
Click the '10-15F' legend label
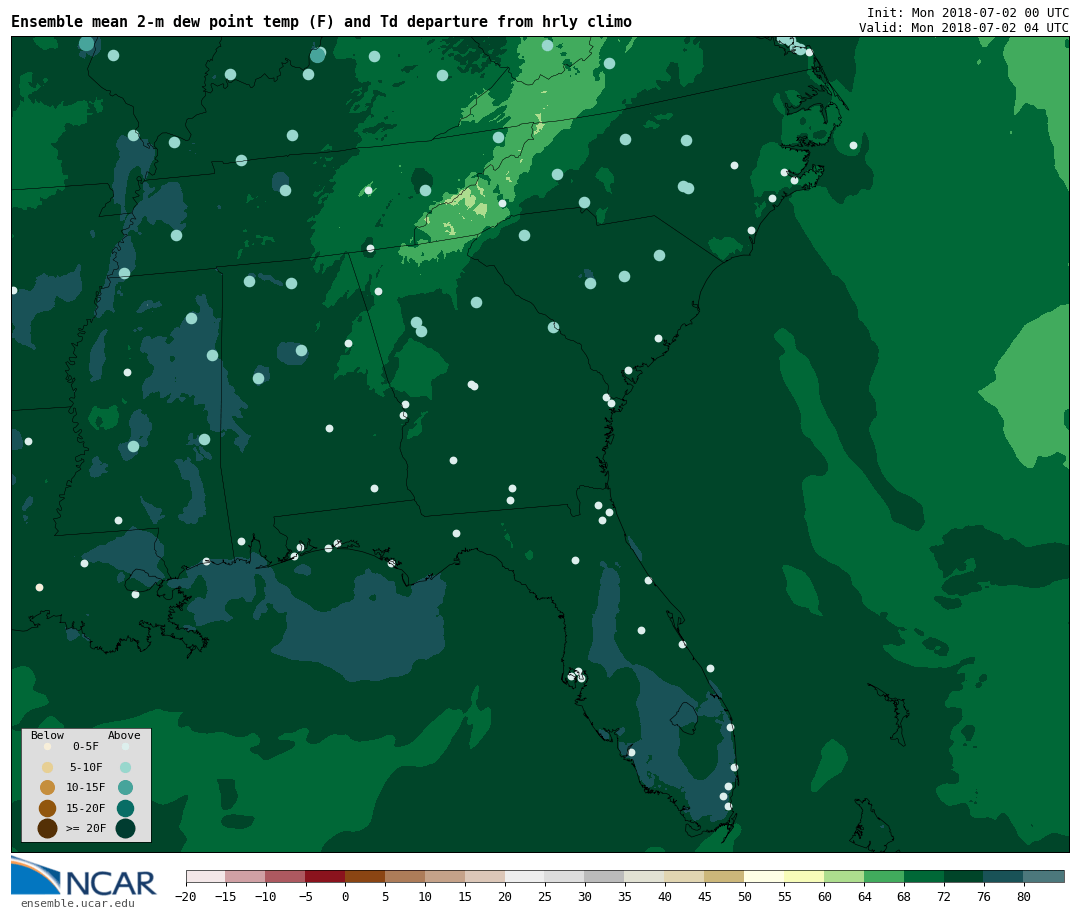click(x=86, y=787)
